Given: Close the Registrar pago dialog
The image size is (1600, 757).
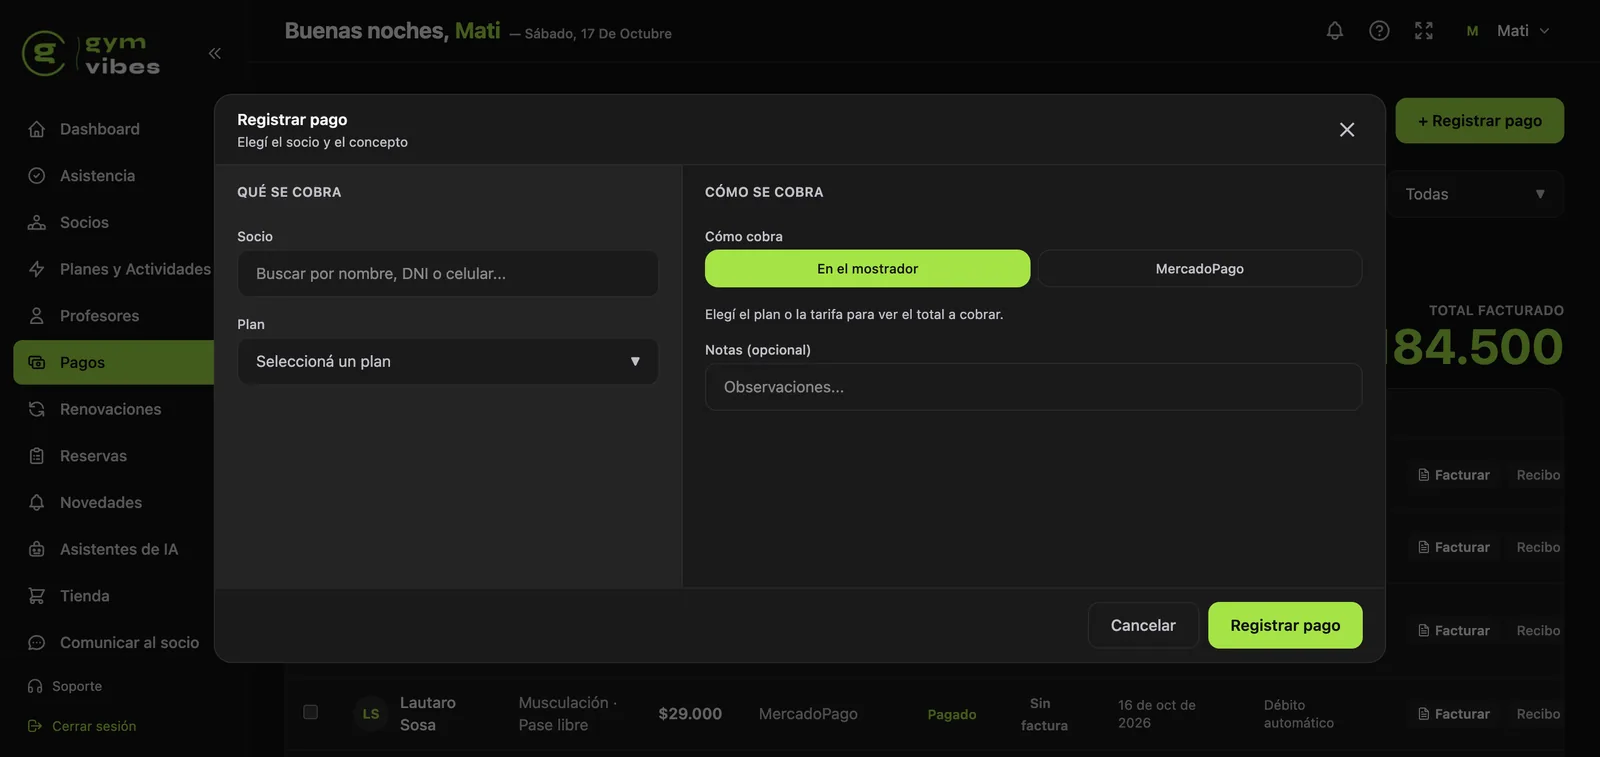Looking at the screenshot, I should 1347,130.
